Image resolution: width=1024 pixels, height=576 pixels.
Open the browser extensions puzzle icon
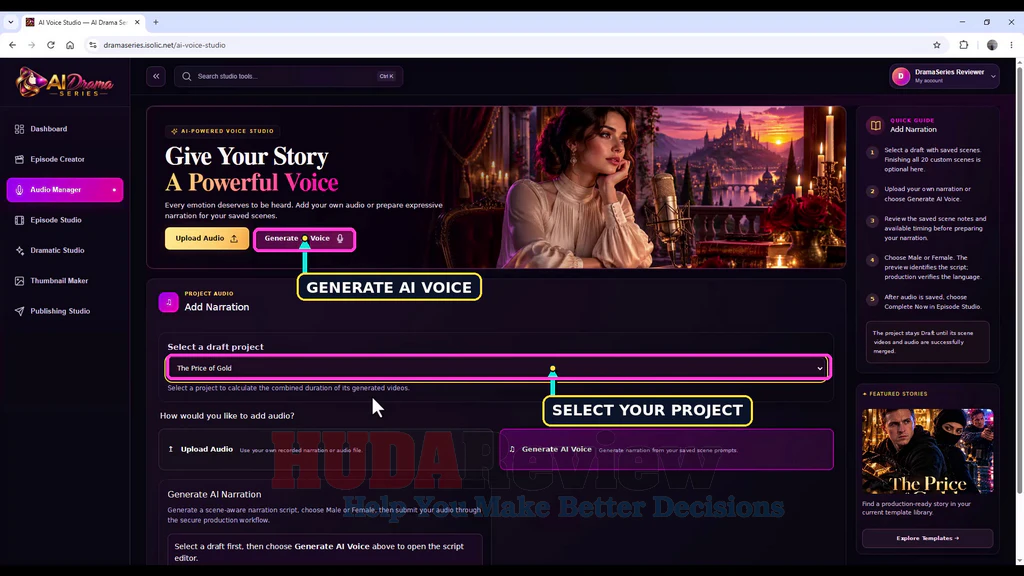coord(964,45)
